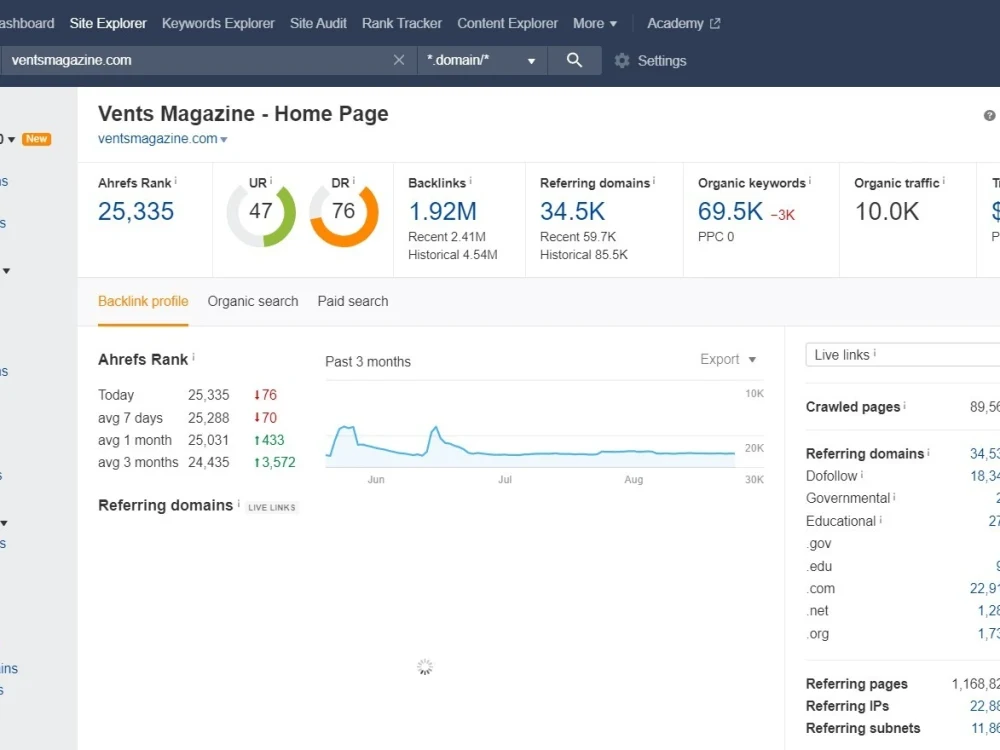Screen dimensions: 1000x750
Task: Switch to Backlink profile tab
Action: (143, 301)
